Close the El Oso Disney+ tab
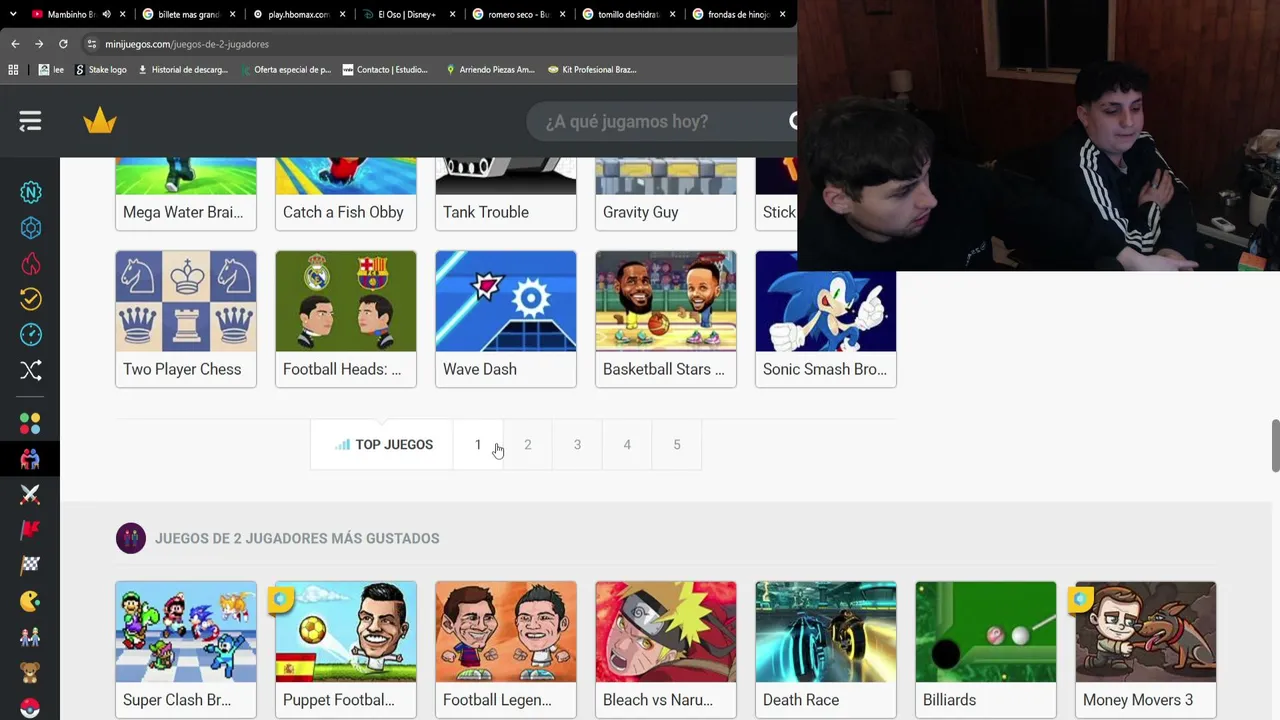Screen dimensions: 1280x720 (x=452, y=14)
